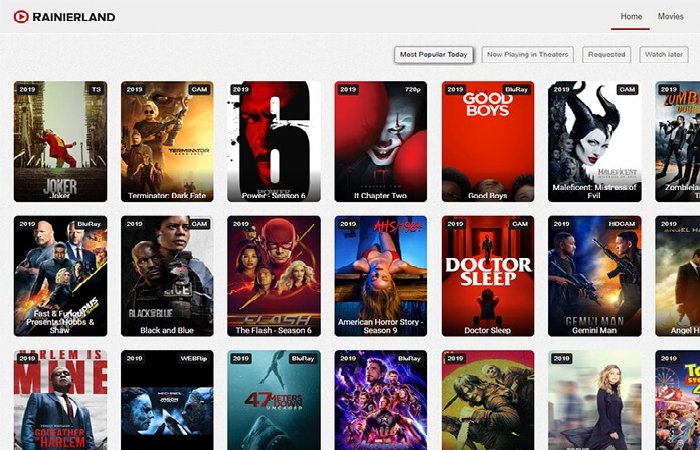Click the CAM badge on Maleficent

627,89
